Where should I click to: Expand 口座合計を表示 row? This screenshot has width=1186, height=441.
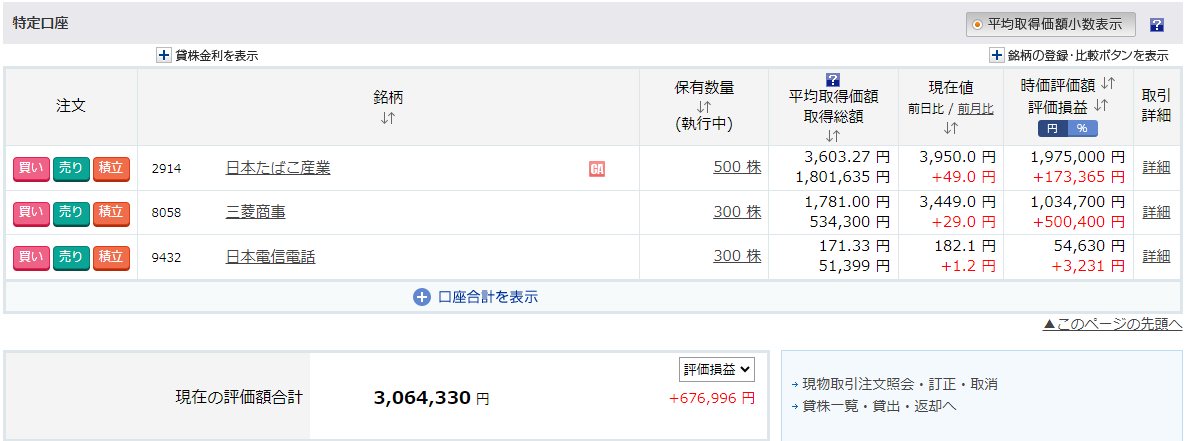(476, 297)
